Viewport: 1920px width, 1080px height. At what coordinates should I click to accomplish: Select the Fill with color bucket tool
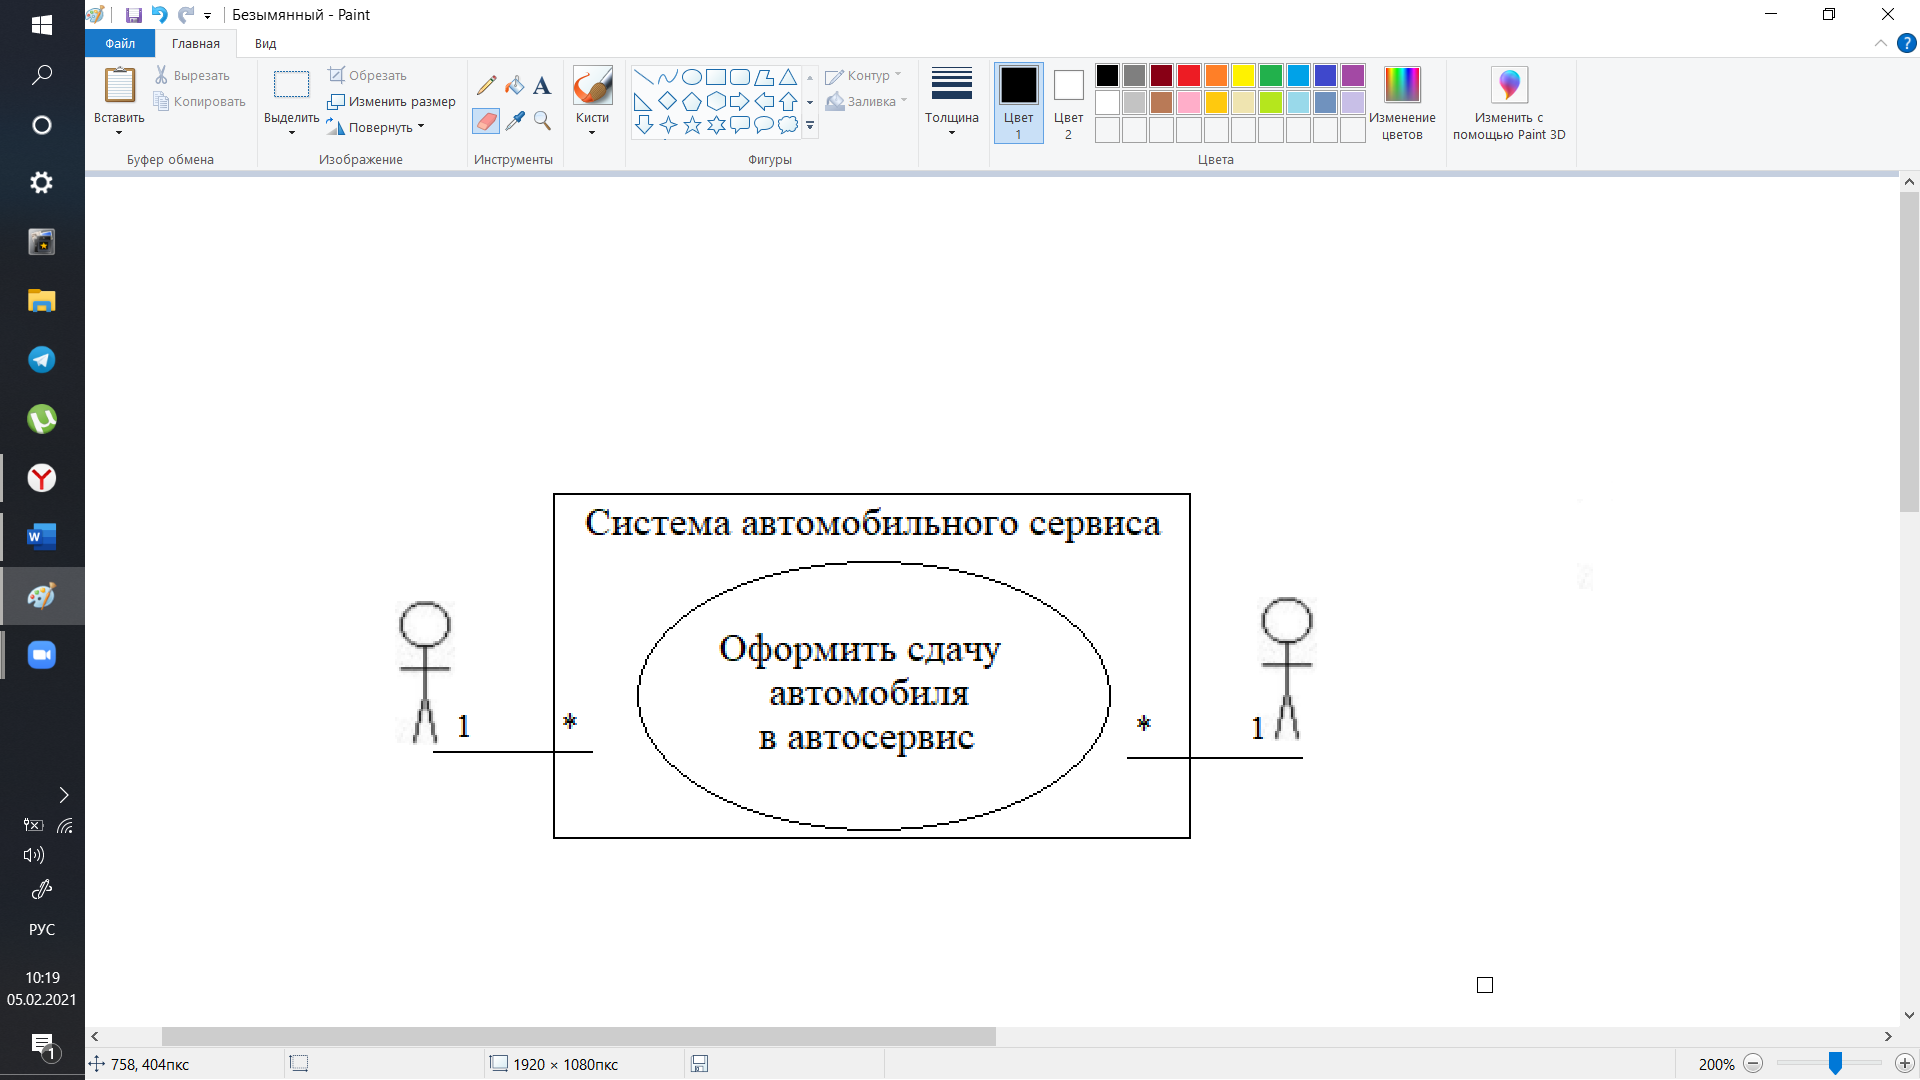click(x=514, y=85)
